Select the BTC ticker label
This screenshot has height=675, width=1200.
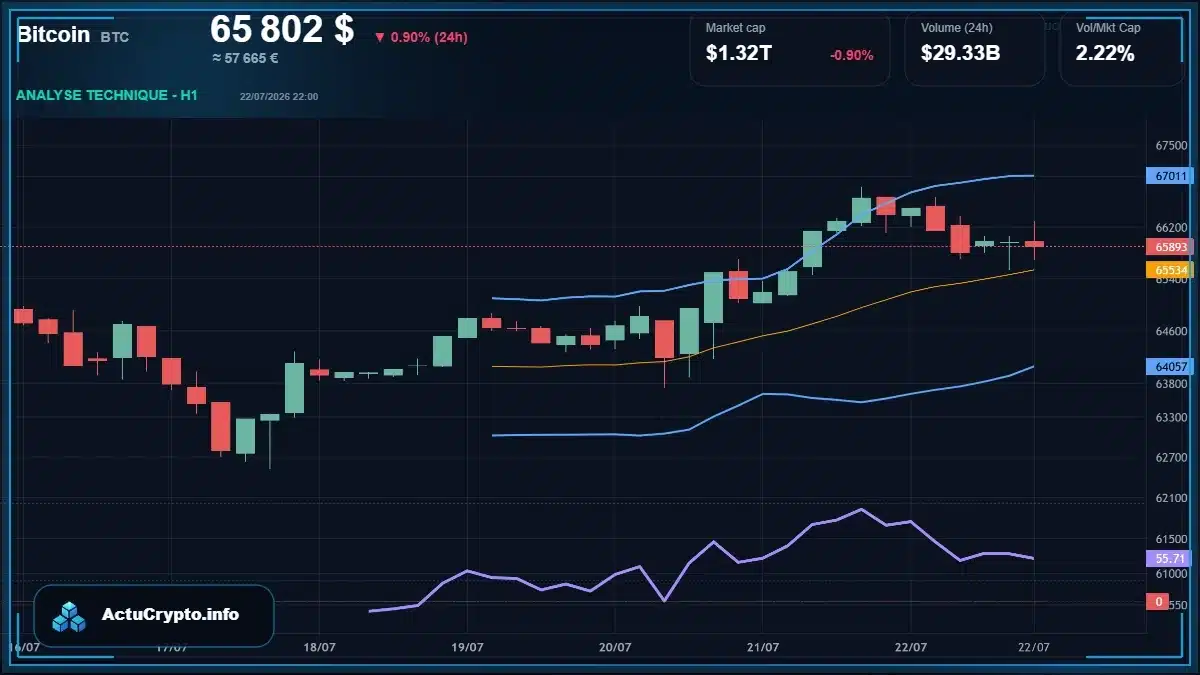[x=115, y=37]
